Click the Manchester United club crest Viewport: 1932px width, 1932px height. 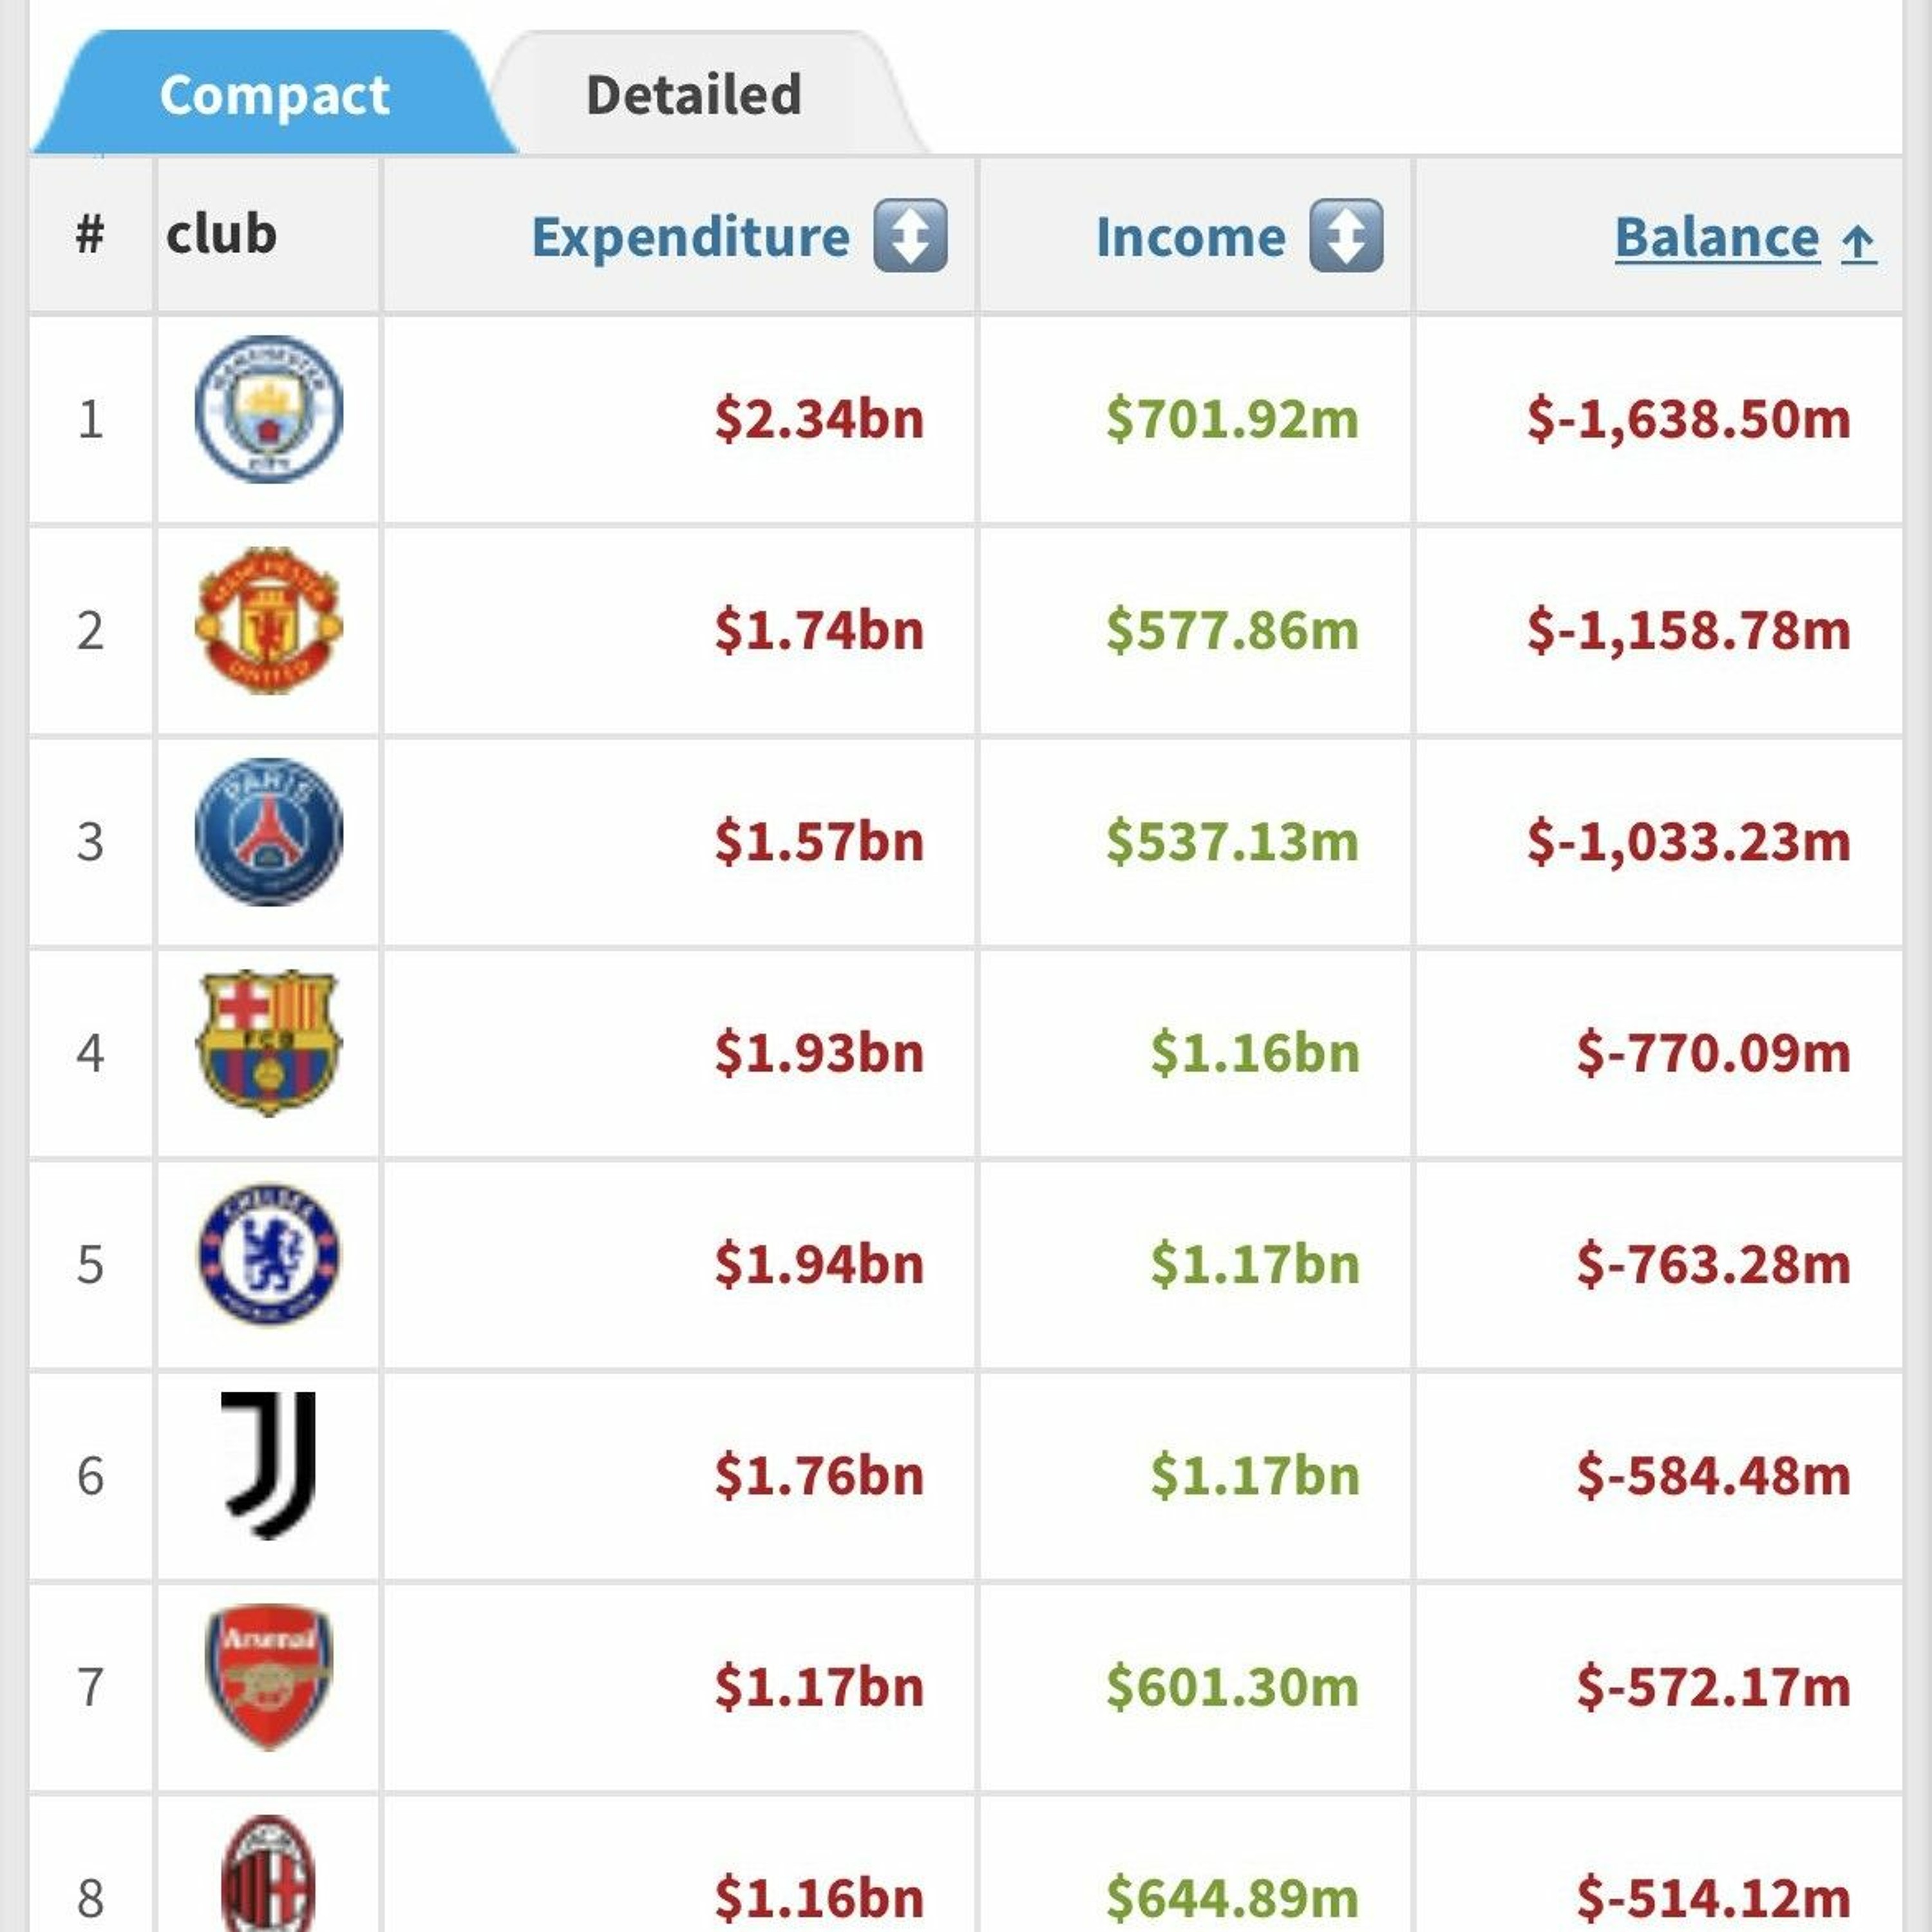(x=268, y=620)
